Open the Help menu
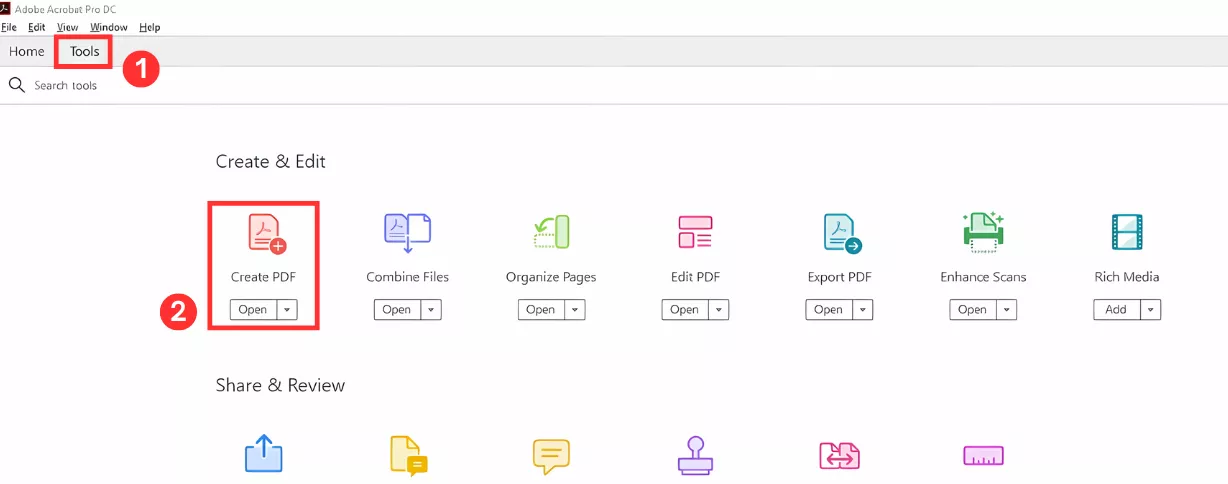The image size is (1228, 484). click(149, 27)
